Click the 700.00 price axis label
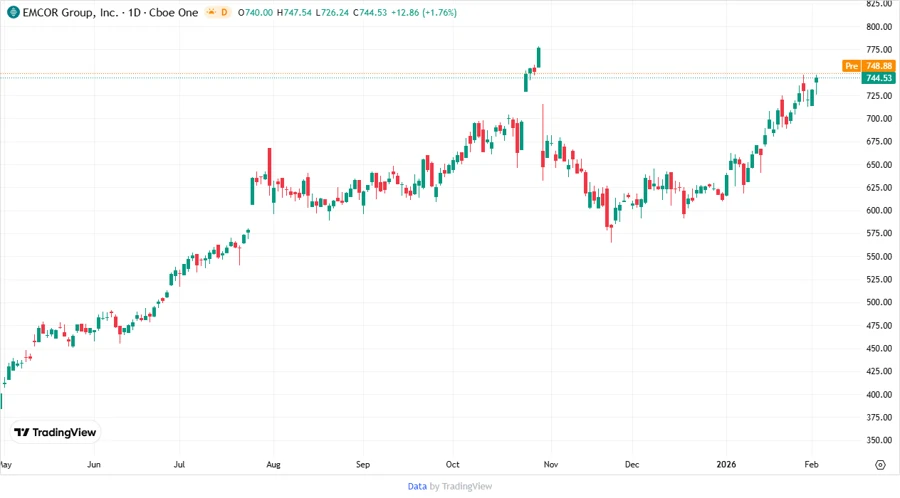Viewport: 900px width, 498px height. pos(879,119)
